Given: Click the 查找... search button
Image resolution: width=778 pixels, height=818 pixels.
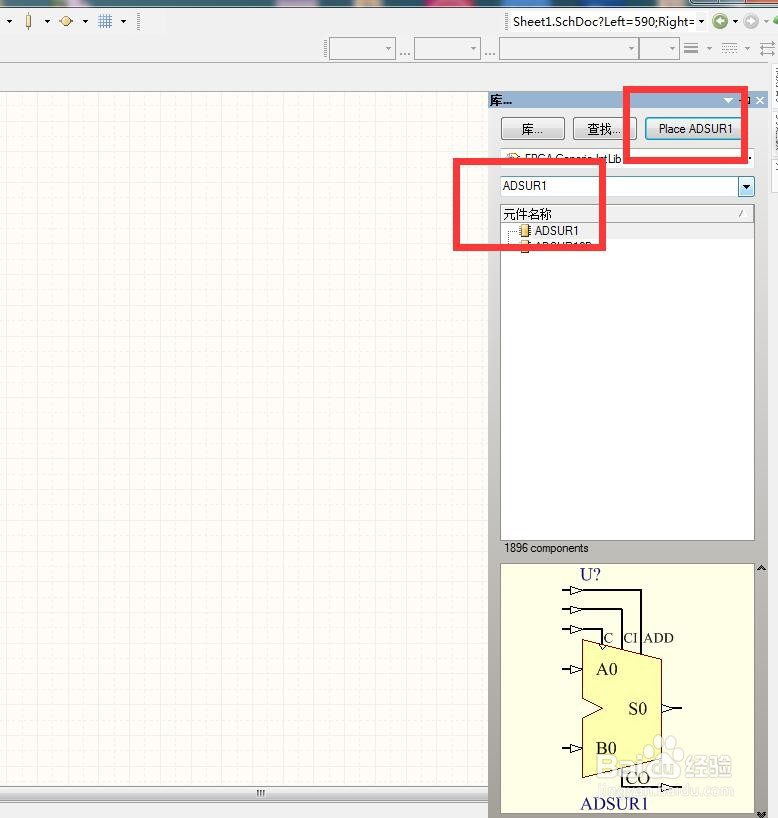Looking at the screenshot, I should [x=604, y=129].
